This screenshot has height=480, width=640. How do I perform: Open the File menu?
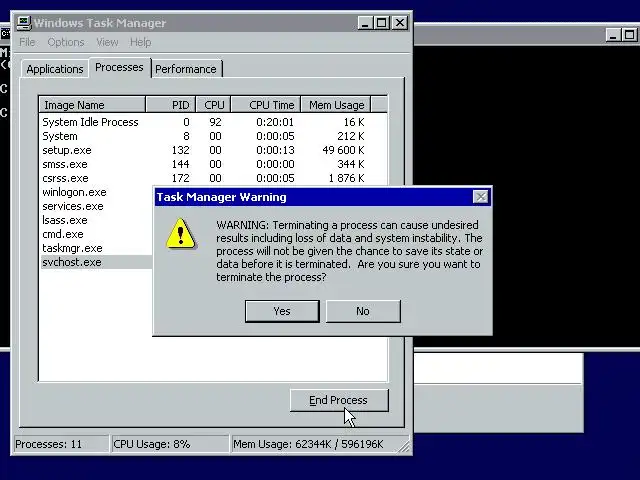tap(27, 42)
